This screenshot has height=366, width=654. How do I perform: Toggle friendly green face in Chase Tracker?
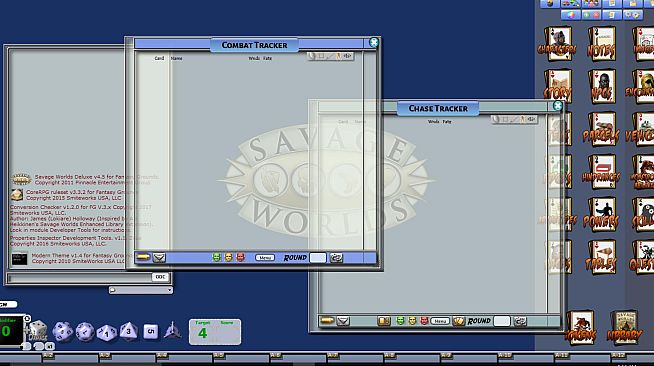pyautogui.click(x=400, y=321)
